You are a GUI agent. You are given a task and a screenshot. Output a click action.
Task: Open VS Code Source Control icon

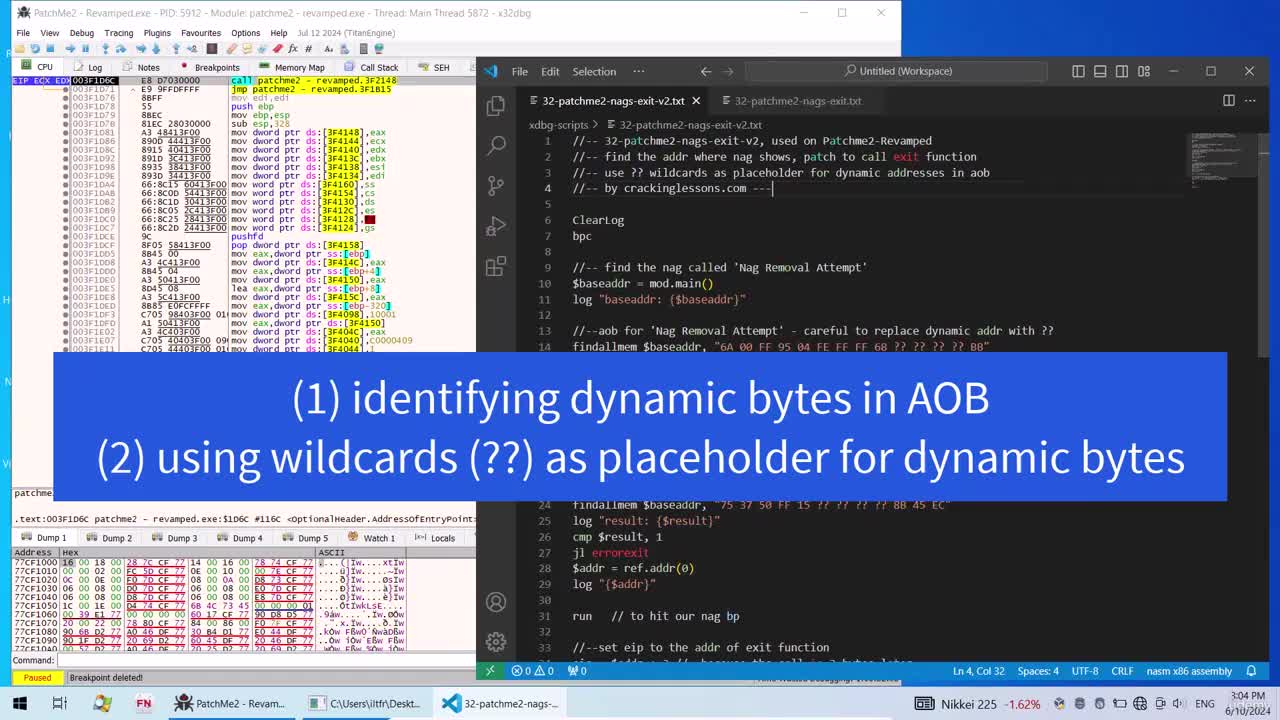(x=496, y=186)
